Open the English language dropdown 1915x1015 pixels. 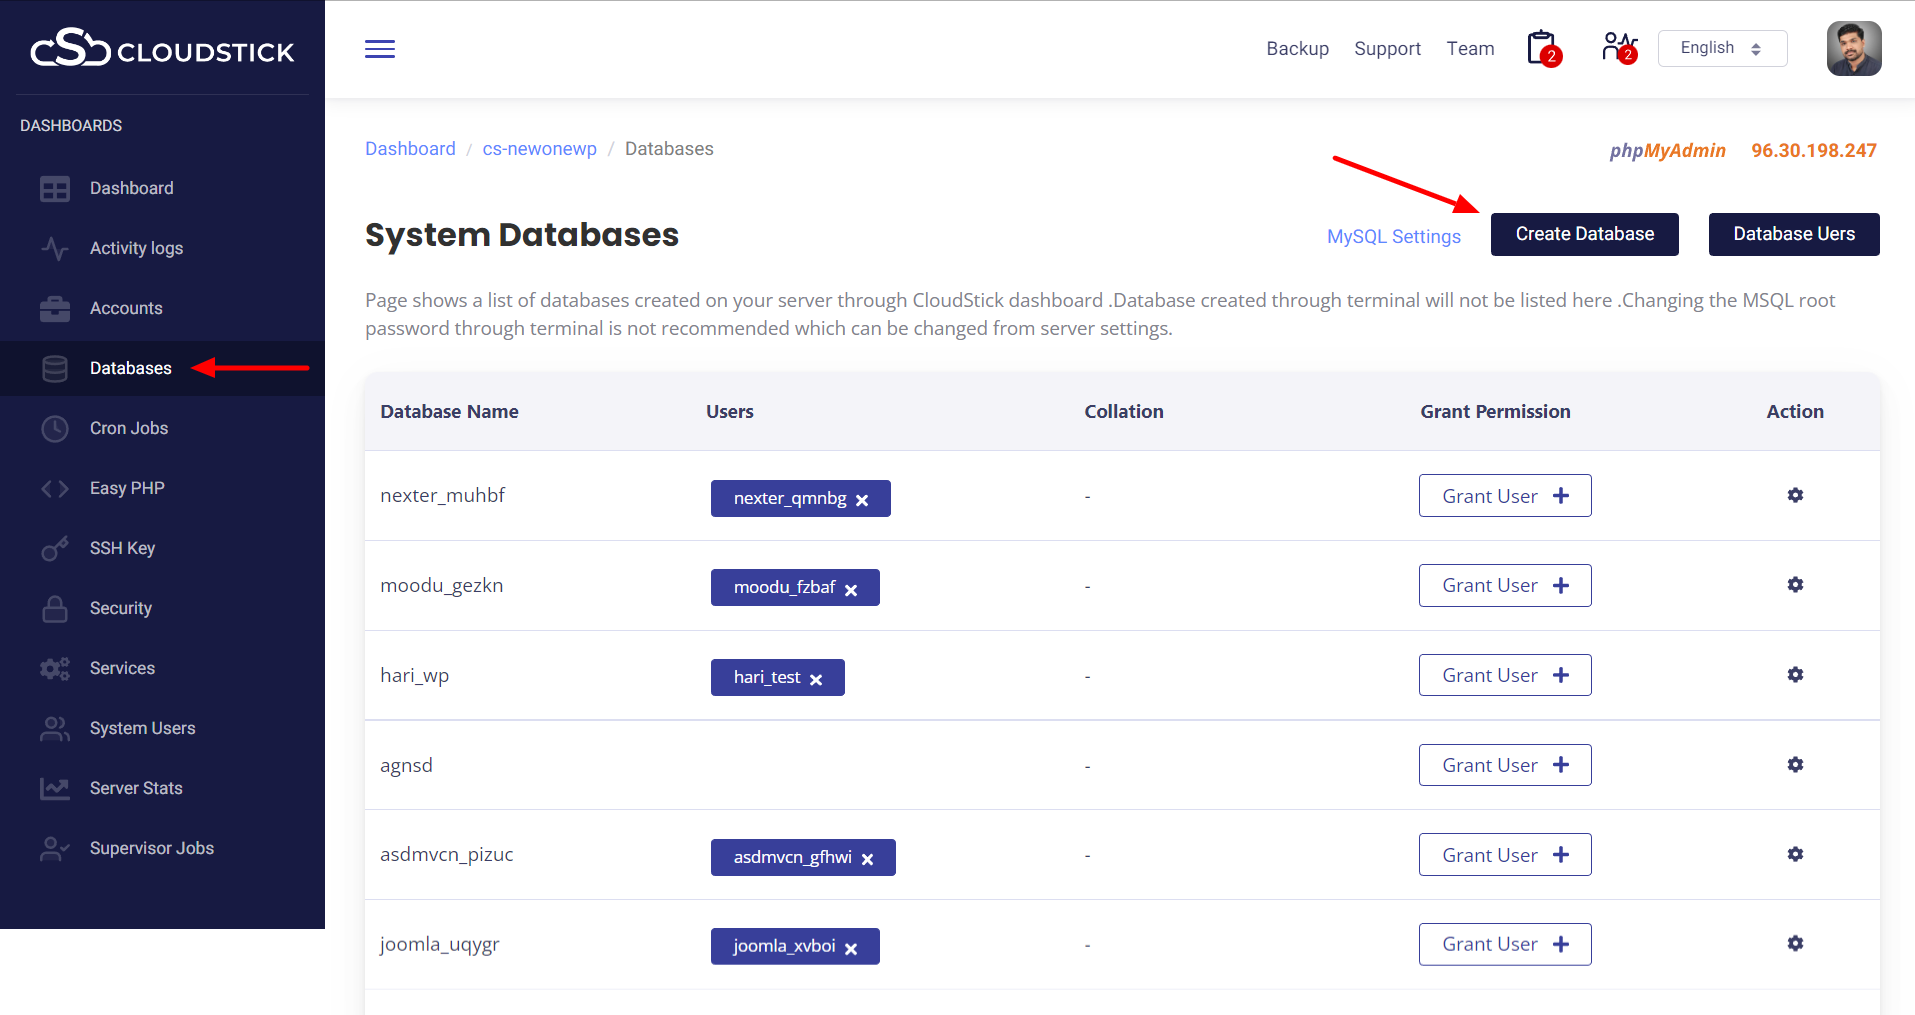coord(1722,48)
